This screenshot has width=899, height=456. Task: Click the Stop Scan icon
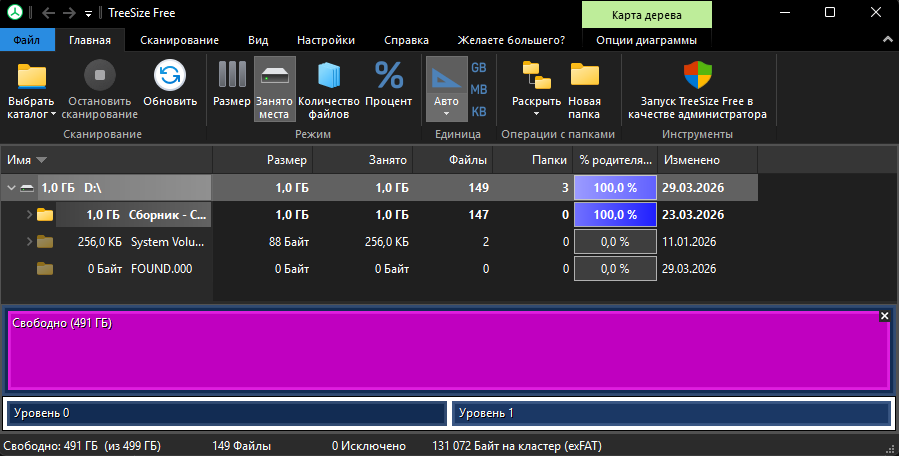tap(100, 75)
